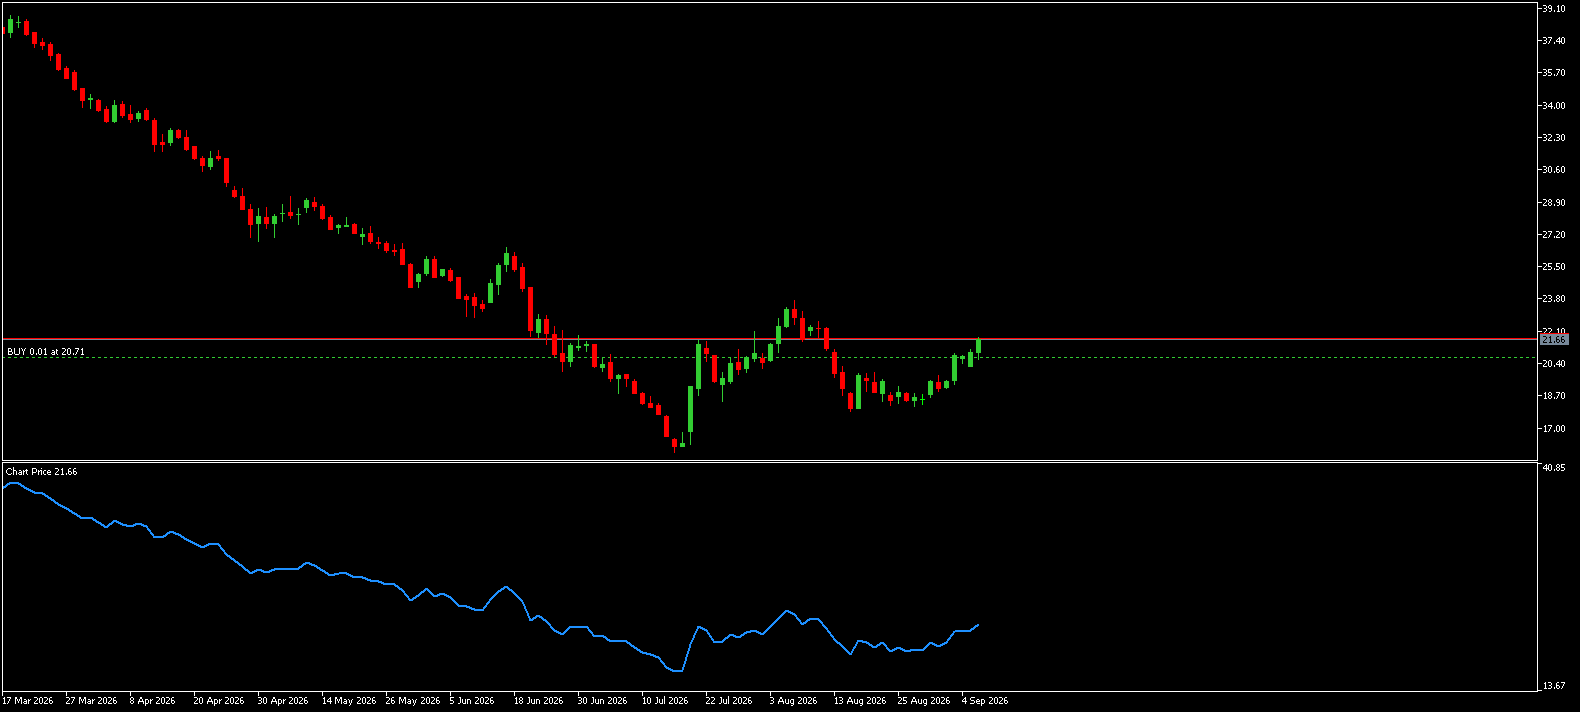Click the 13.67 indicator scale value
1580x712 pixels.
tap(1554, 686)
